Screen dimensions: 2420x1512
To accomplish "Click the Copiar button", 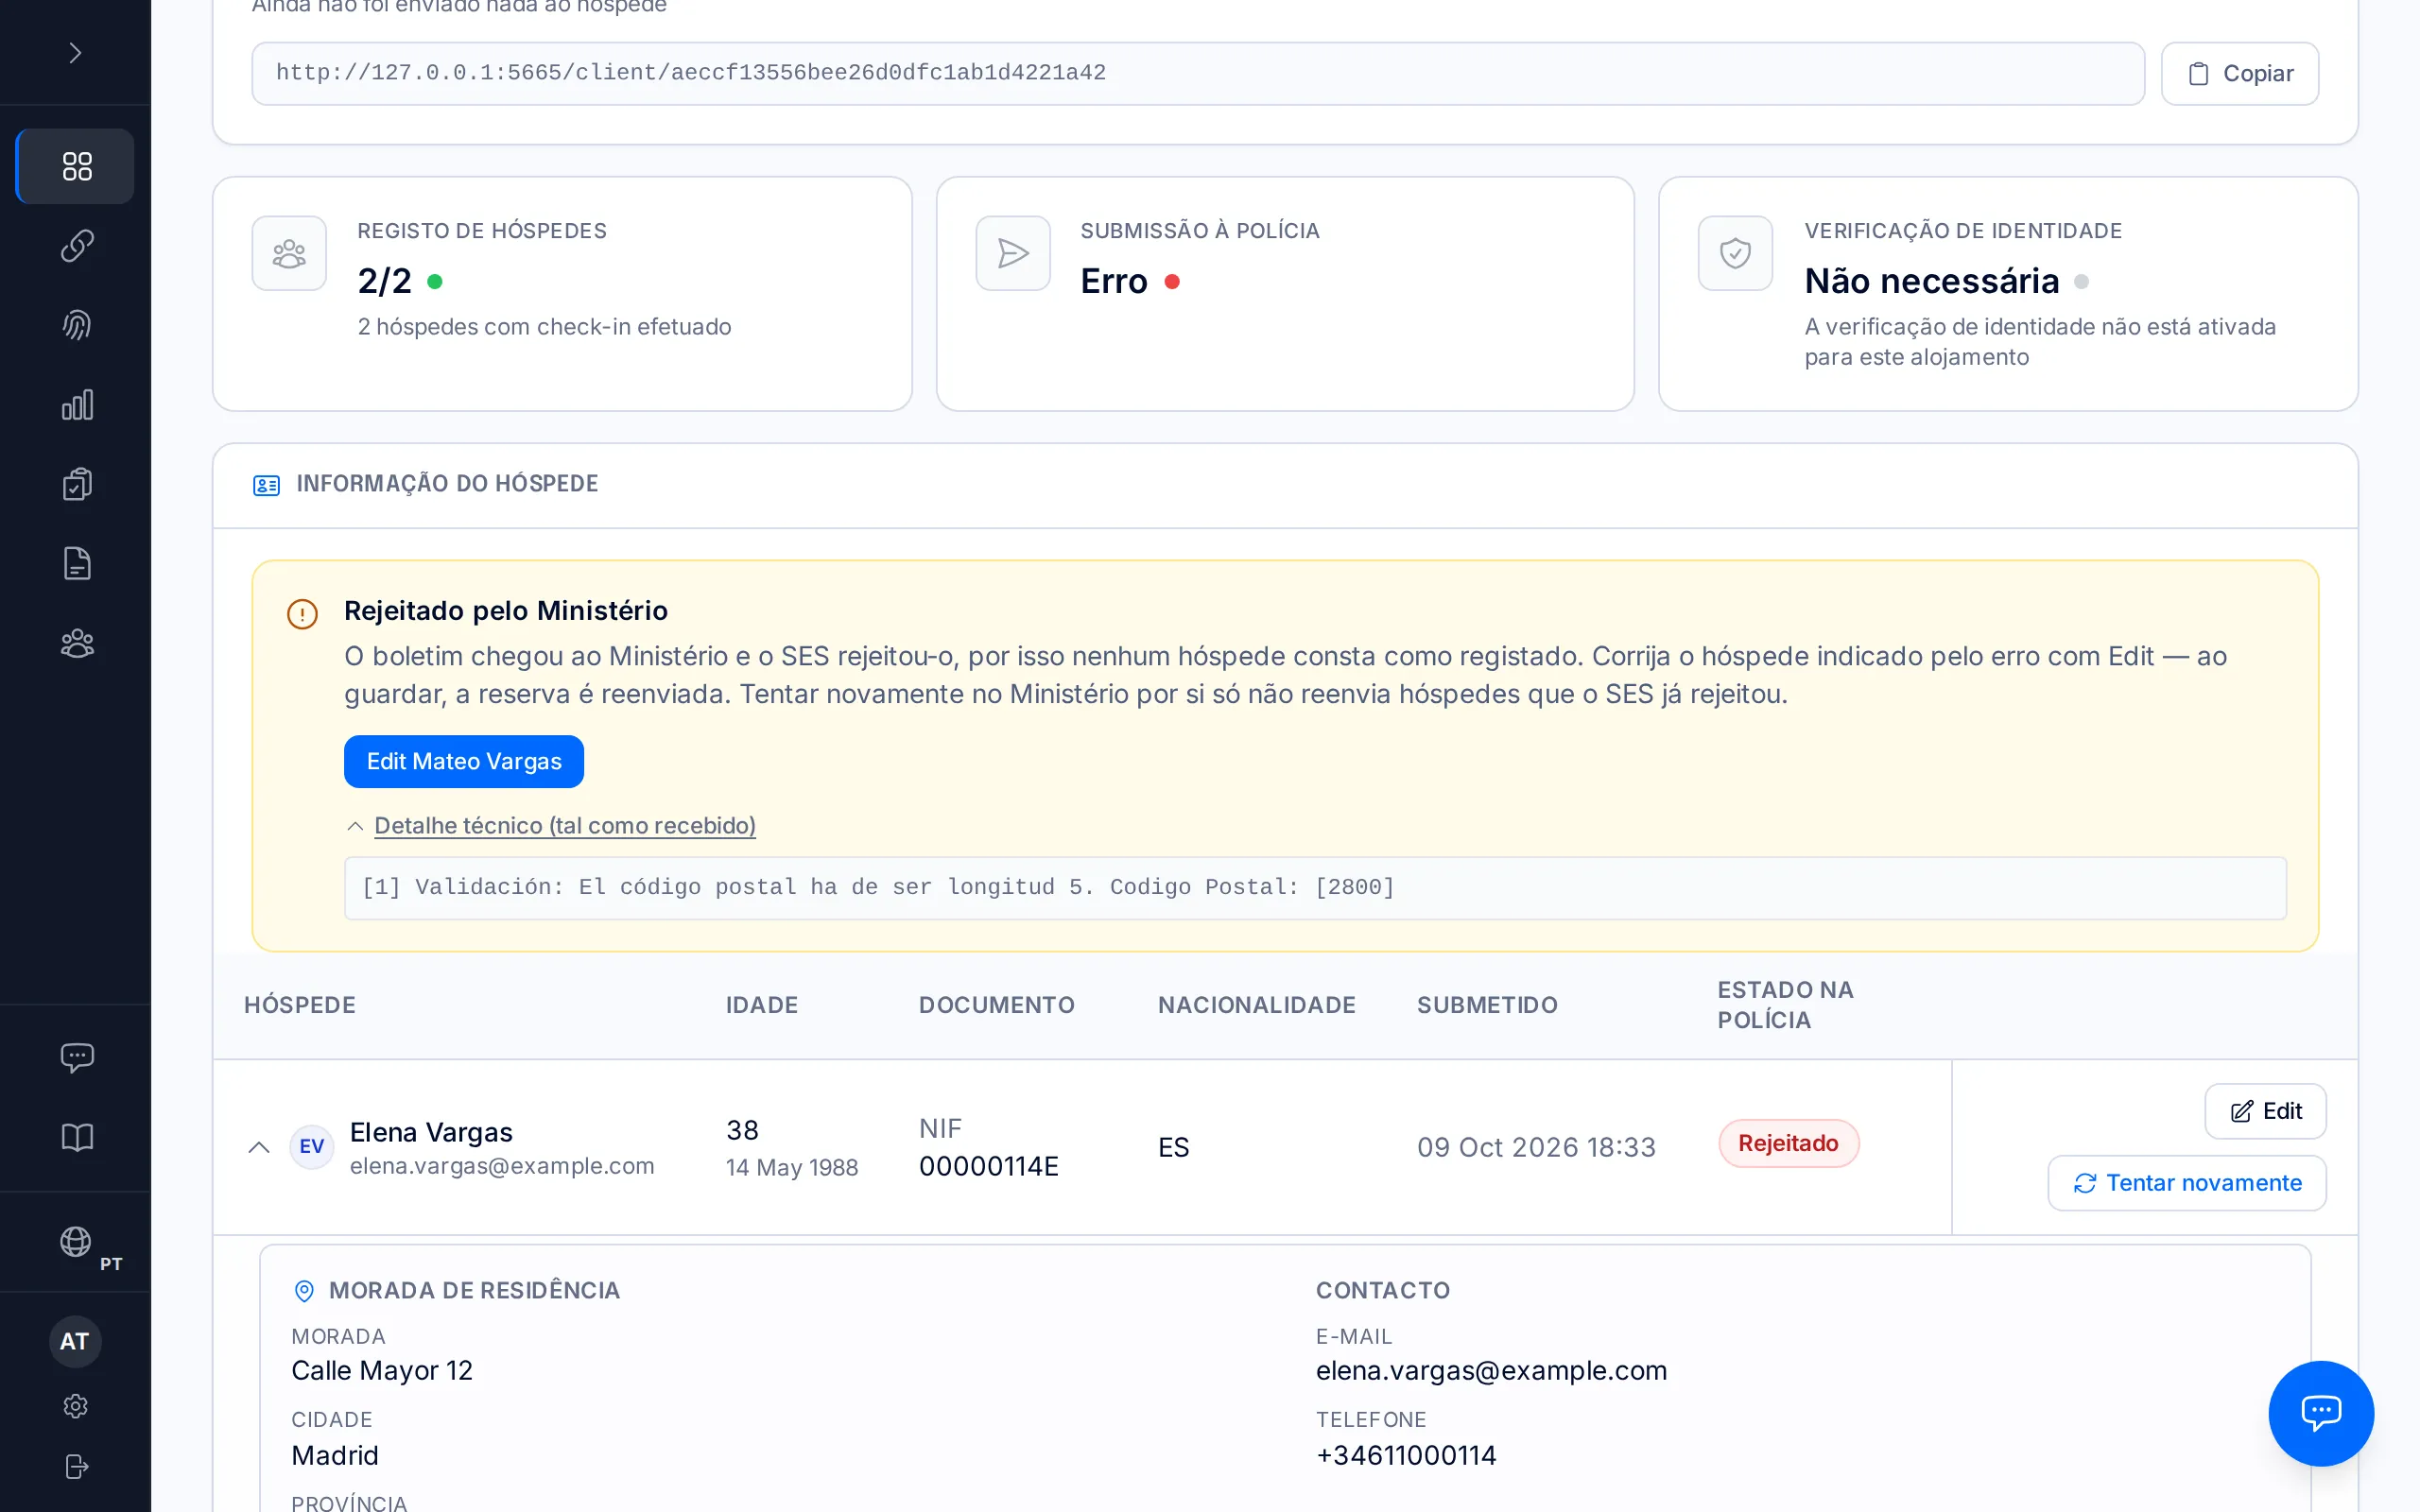I will click(2240, 73).
